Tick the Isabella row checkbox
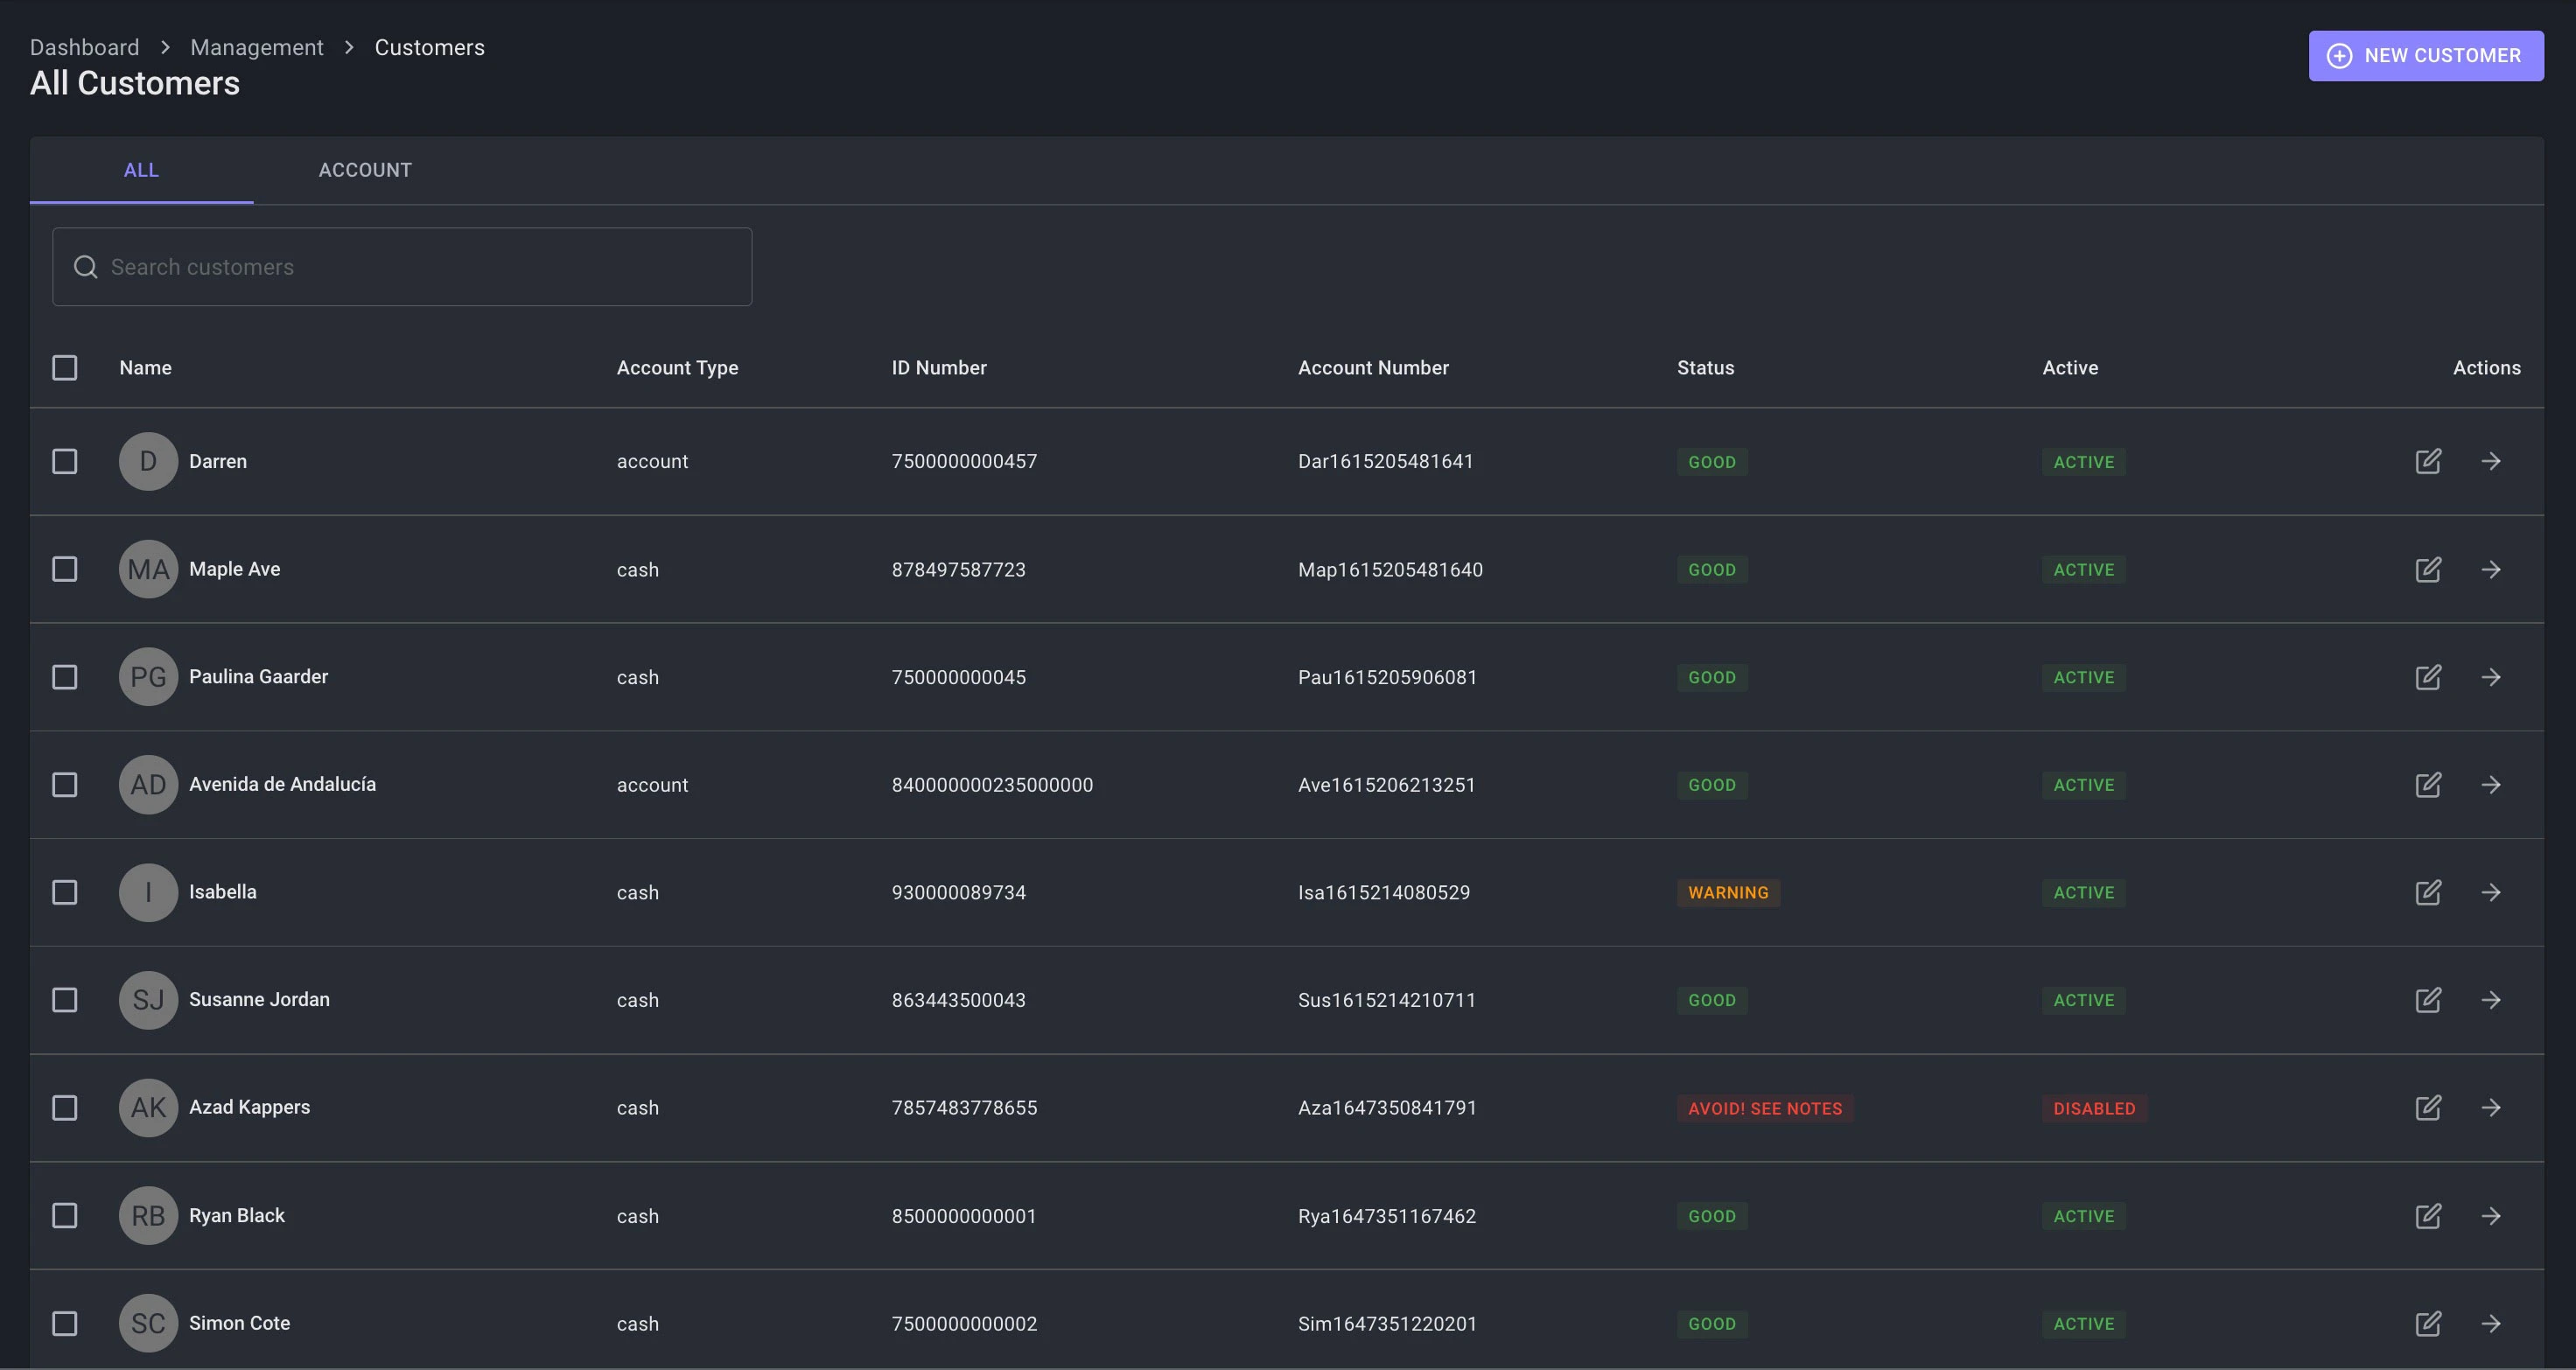Viewport: 2576px width, 1370px height. (x=65, y=892)
